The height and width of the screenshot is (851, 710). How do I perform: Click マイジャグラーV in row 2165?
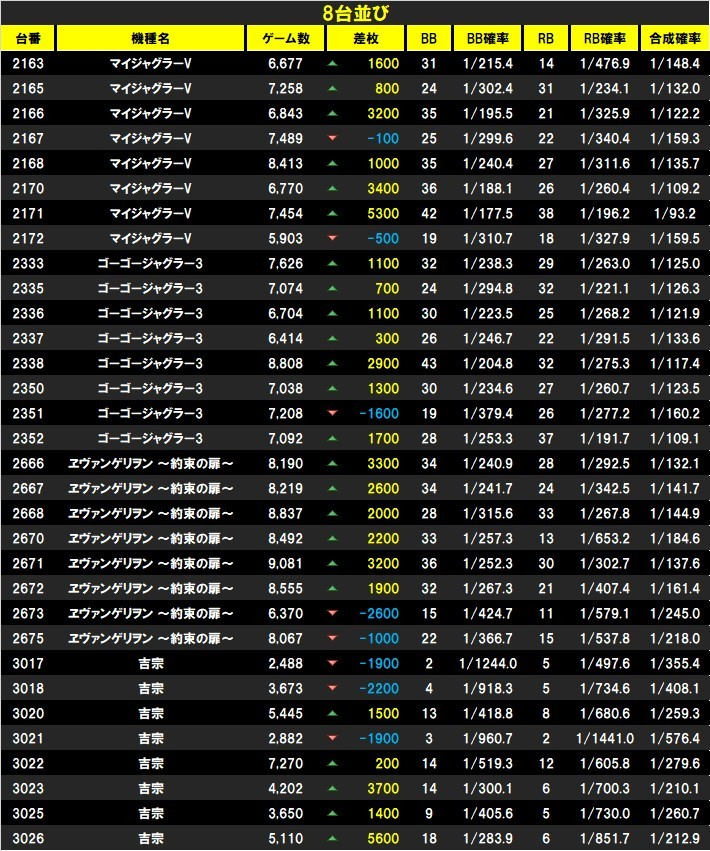150,88
